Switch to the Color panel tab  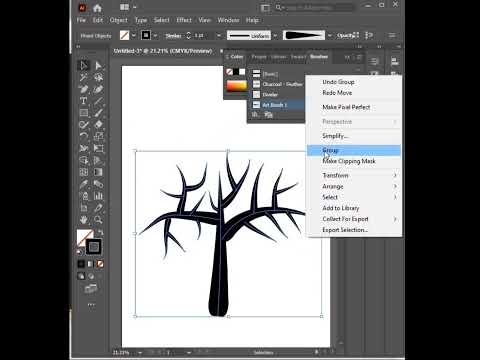tap(237, 57)
